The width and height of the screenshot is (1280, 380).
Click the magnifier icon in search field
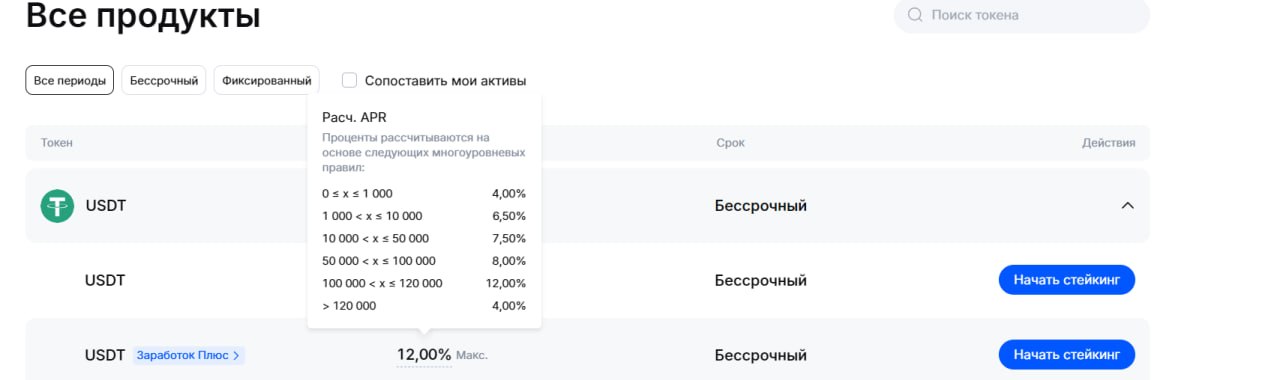tap(914, 15)
